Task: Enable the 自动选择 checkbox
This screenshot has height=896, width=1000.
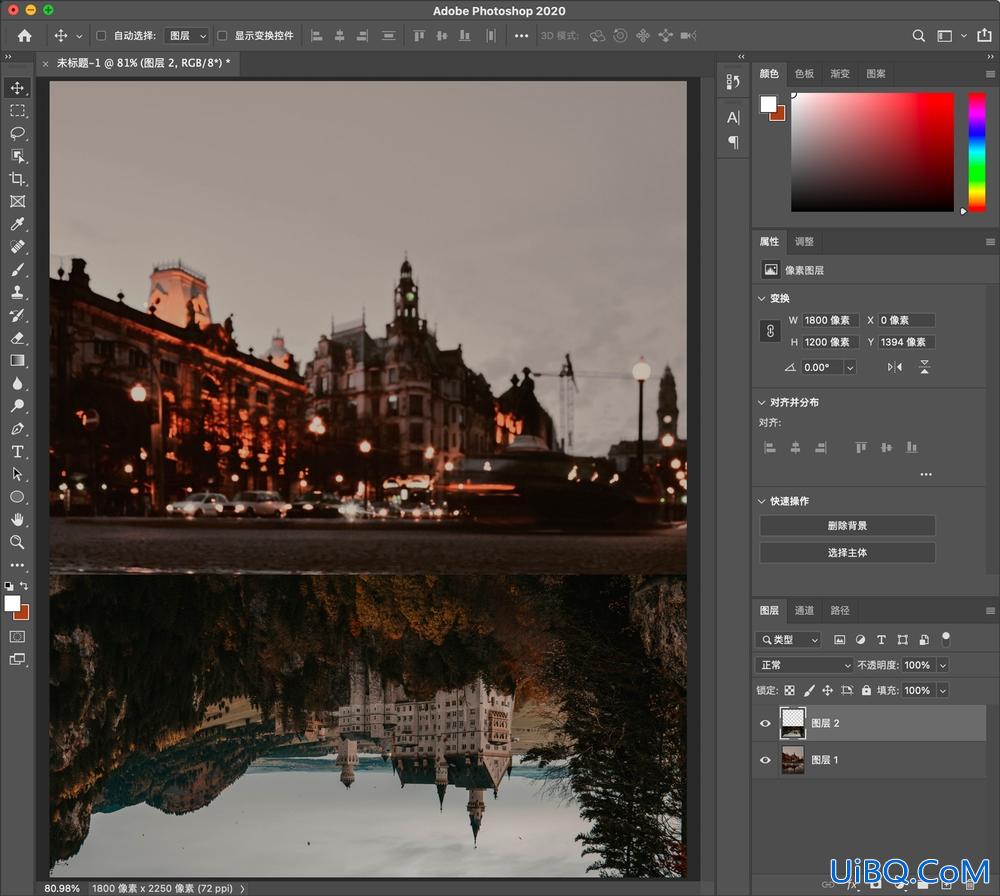Action: coord(101,36)
